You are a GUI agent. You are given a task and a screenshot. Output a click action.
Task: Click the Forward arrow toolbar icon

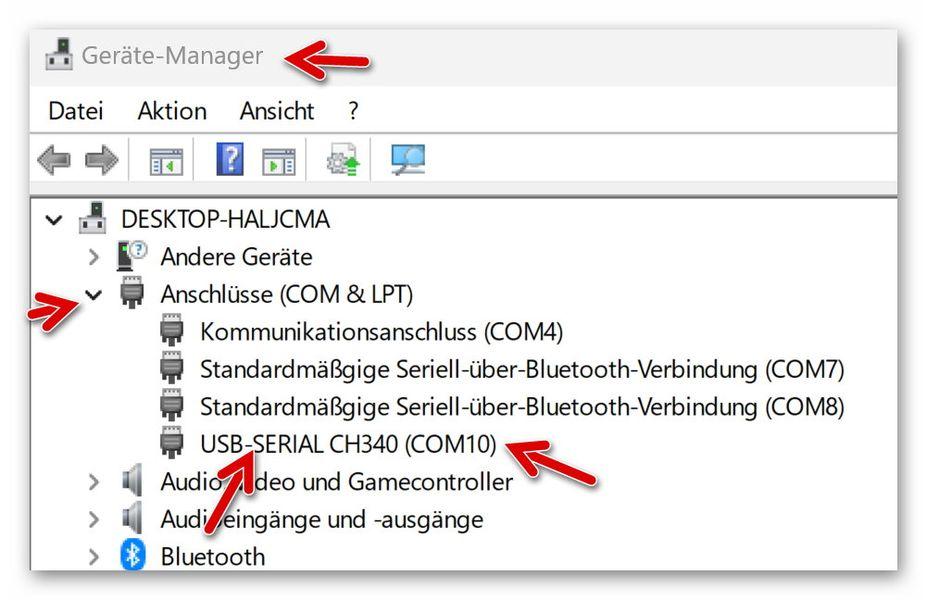102,160
